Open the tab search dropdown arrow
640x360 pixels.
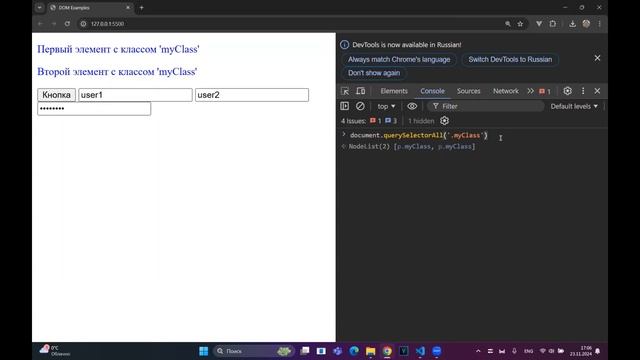point(40,7)
